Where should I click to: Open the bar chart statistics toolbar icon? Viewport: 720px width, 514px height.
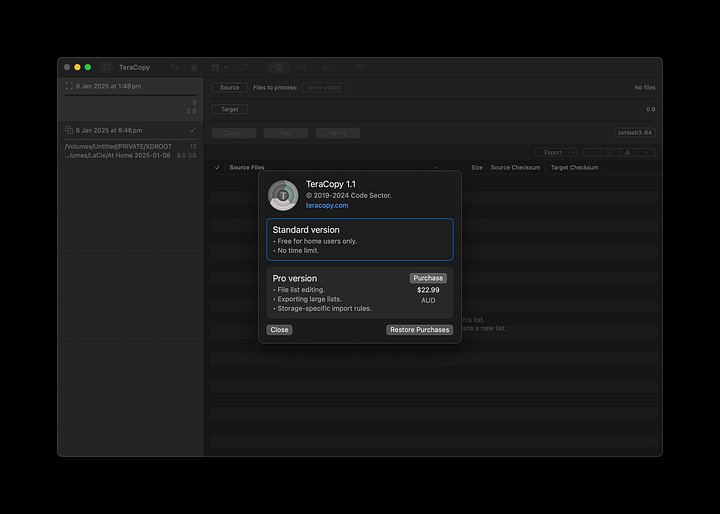[325, 67]
